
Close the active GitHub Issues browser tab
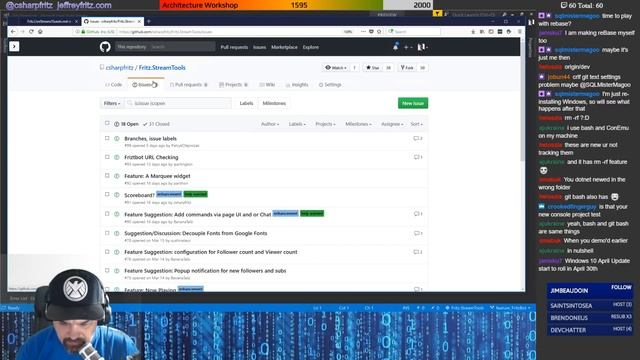(x=140, y=21)
